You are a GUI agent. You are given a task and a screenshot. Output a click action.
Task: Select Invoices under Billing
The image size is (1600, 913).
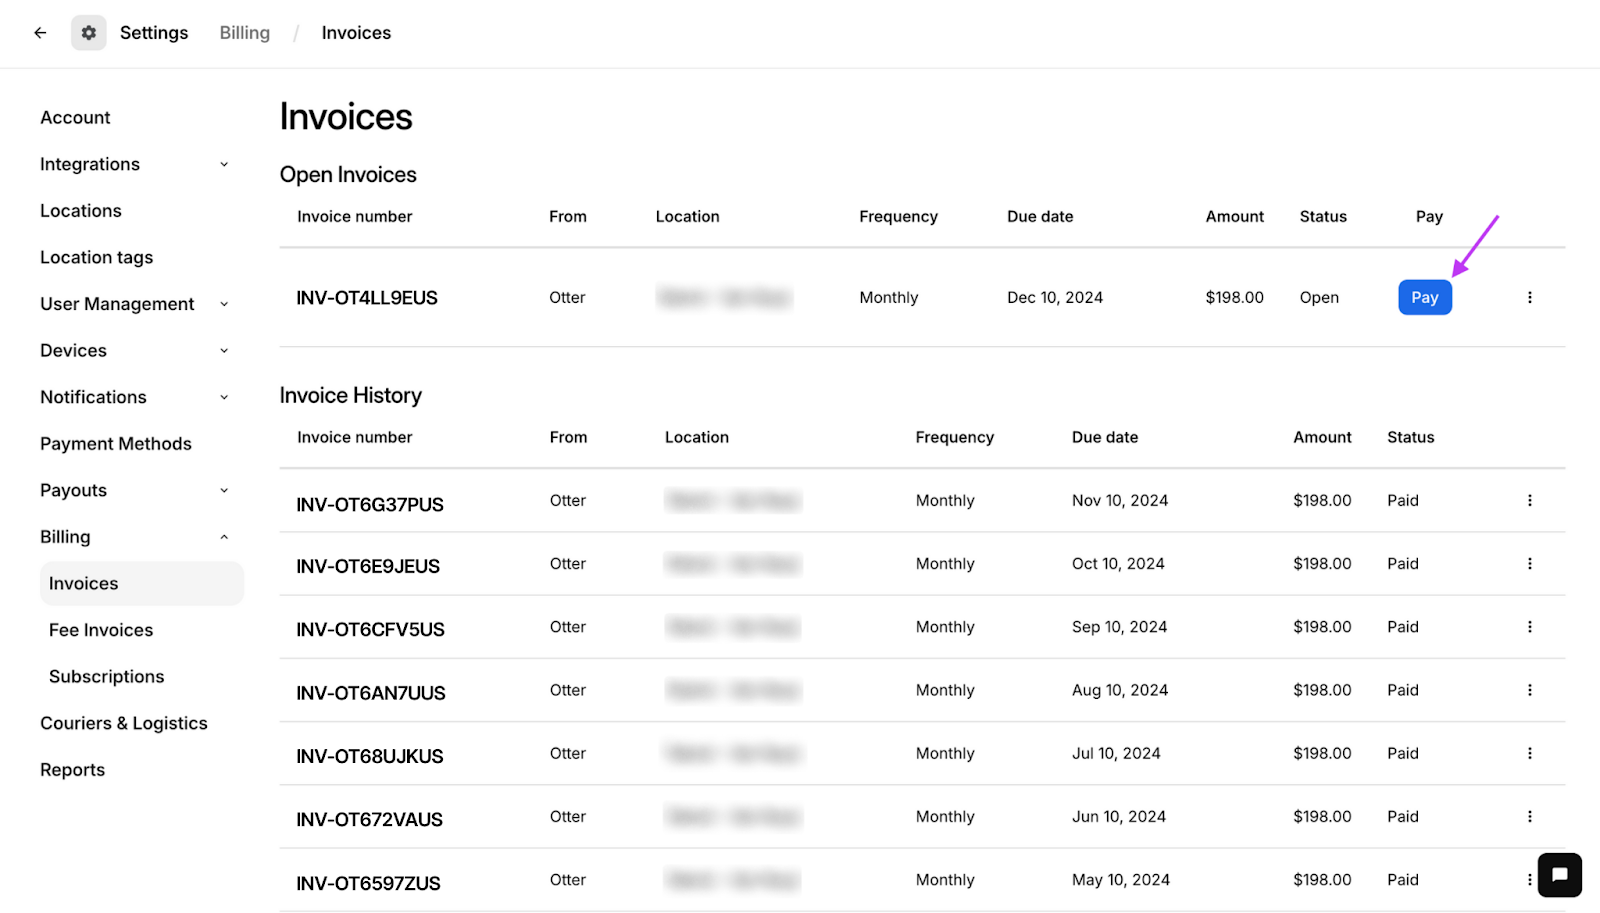pos(142,584)
